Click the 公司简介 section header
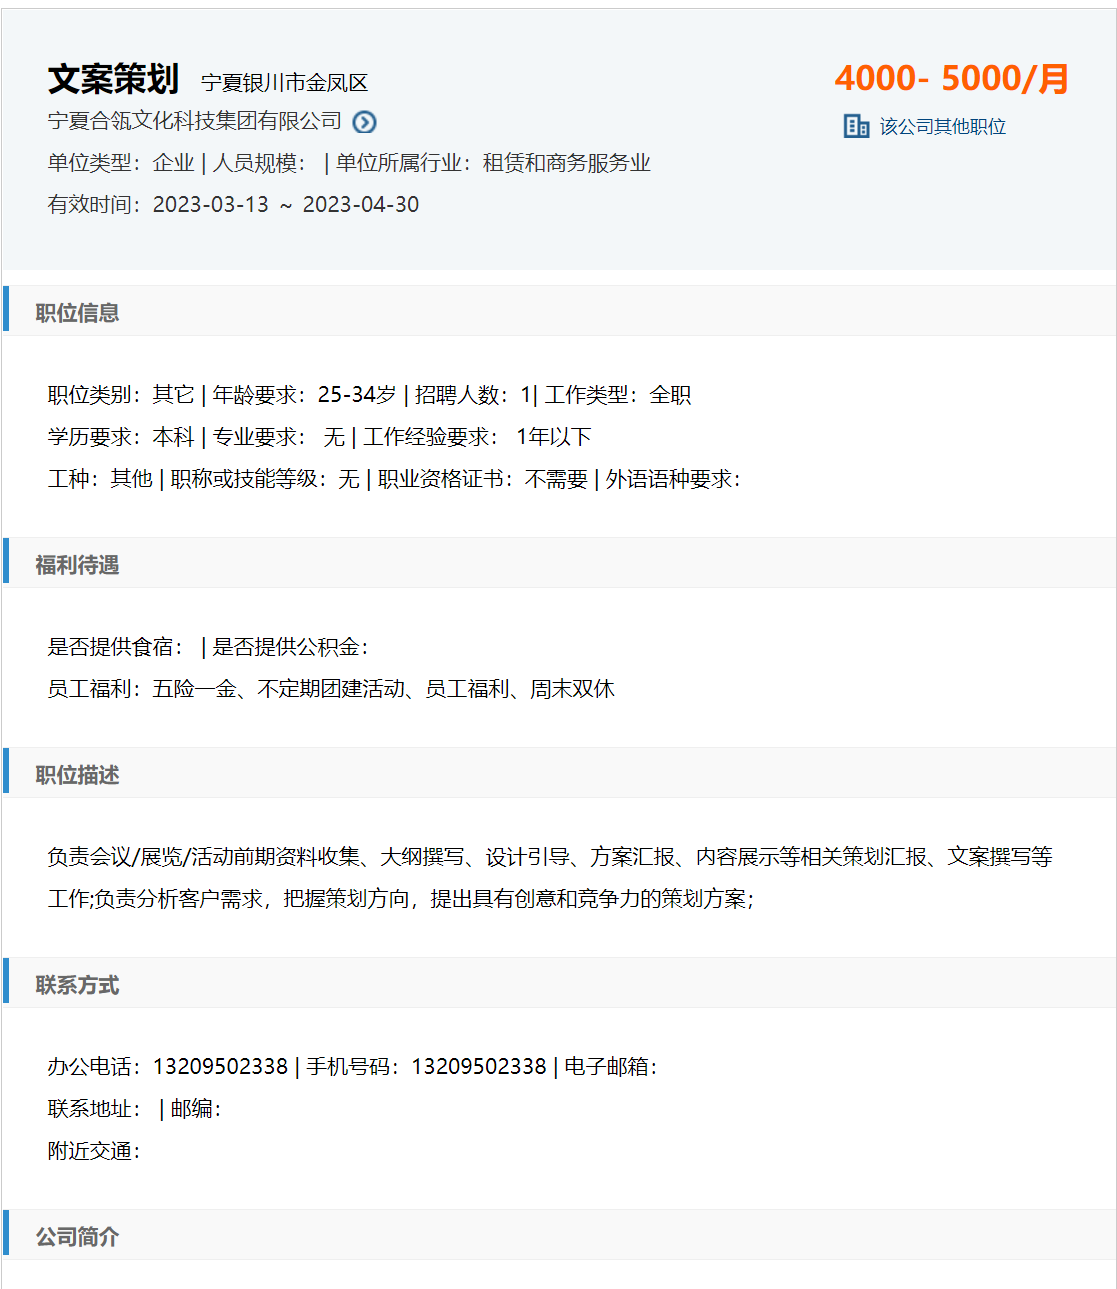Image resolution: width=1117 pixels, height=1289 pixels. (x=77, y=1237)
